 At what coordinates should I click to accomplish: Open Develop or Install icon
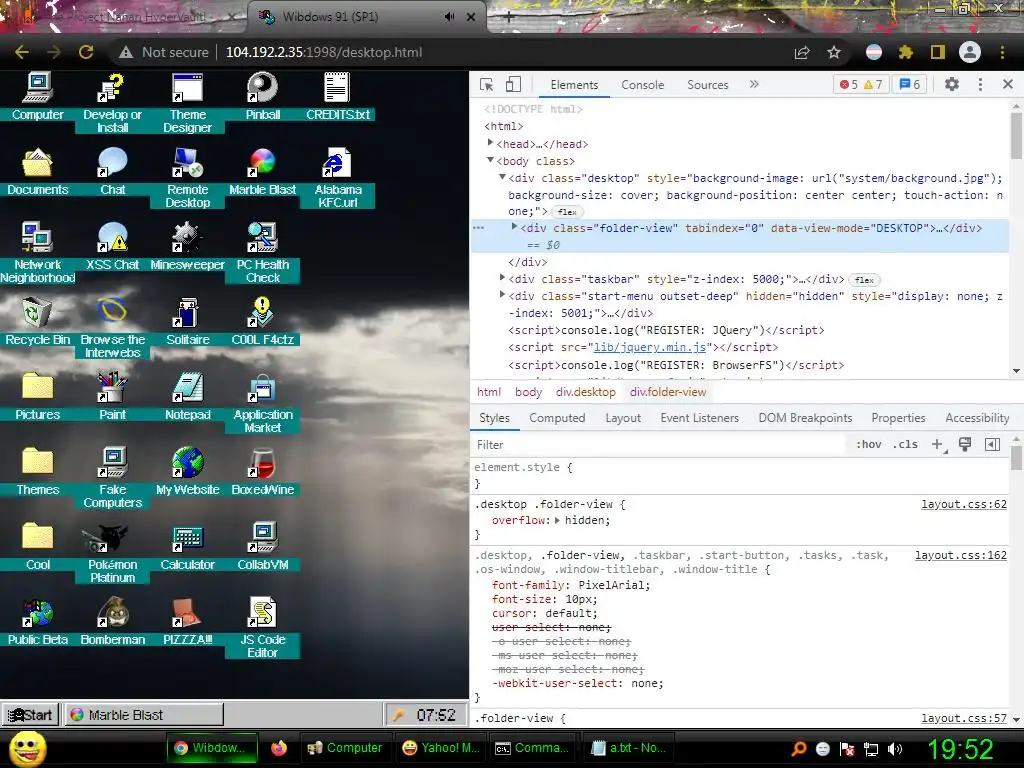(x=112, y=103)
